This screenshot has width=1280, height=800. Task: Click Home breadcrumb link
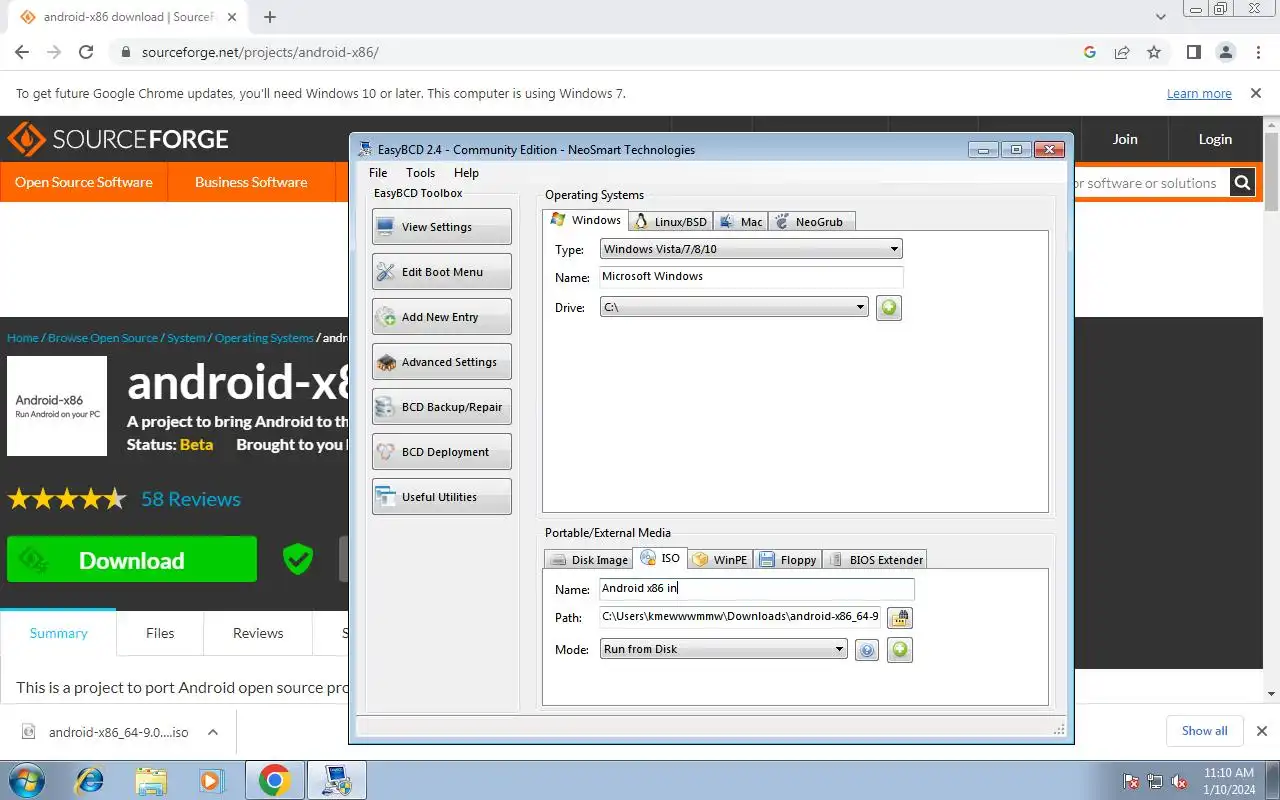23,338
